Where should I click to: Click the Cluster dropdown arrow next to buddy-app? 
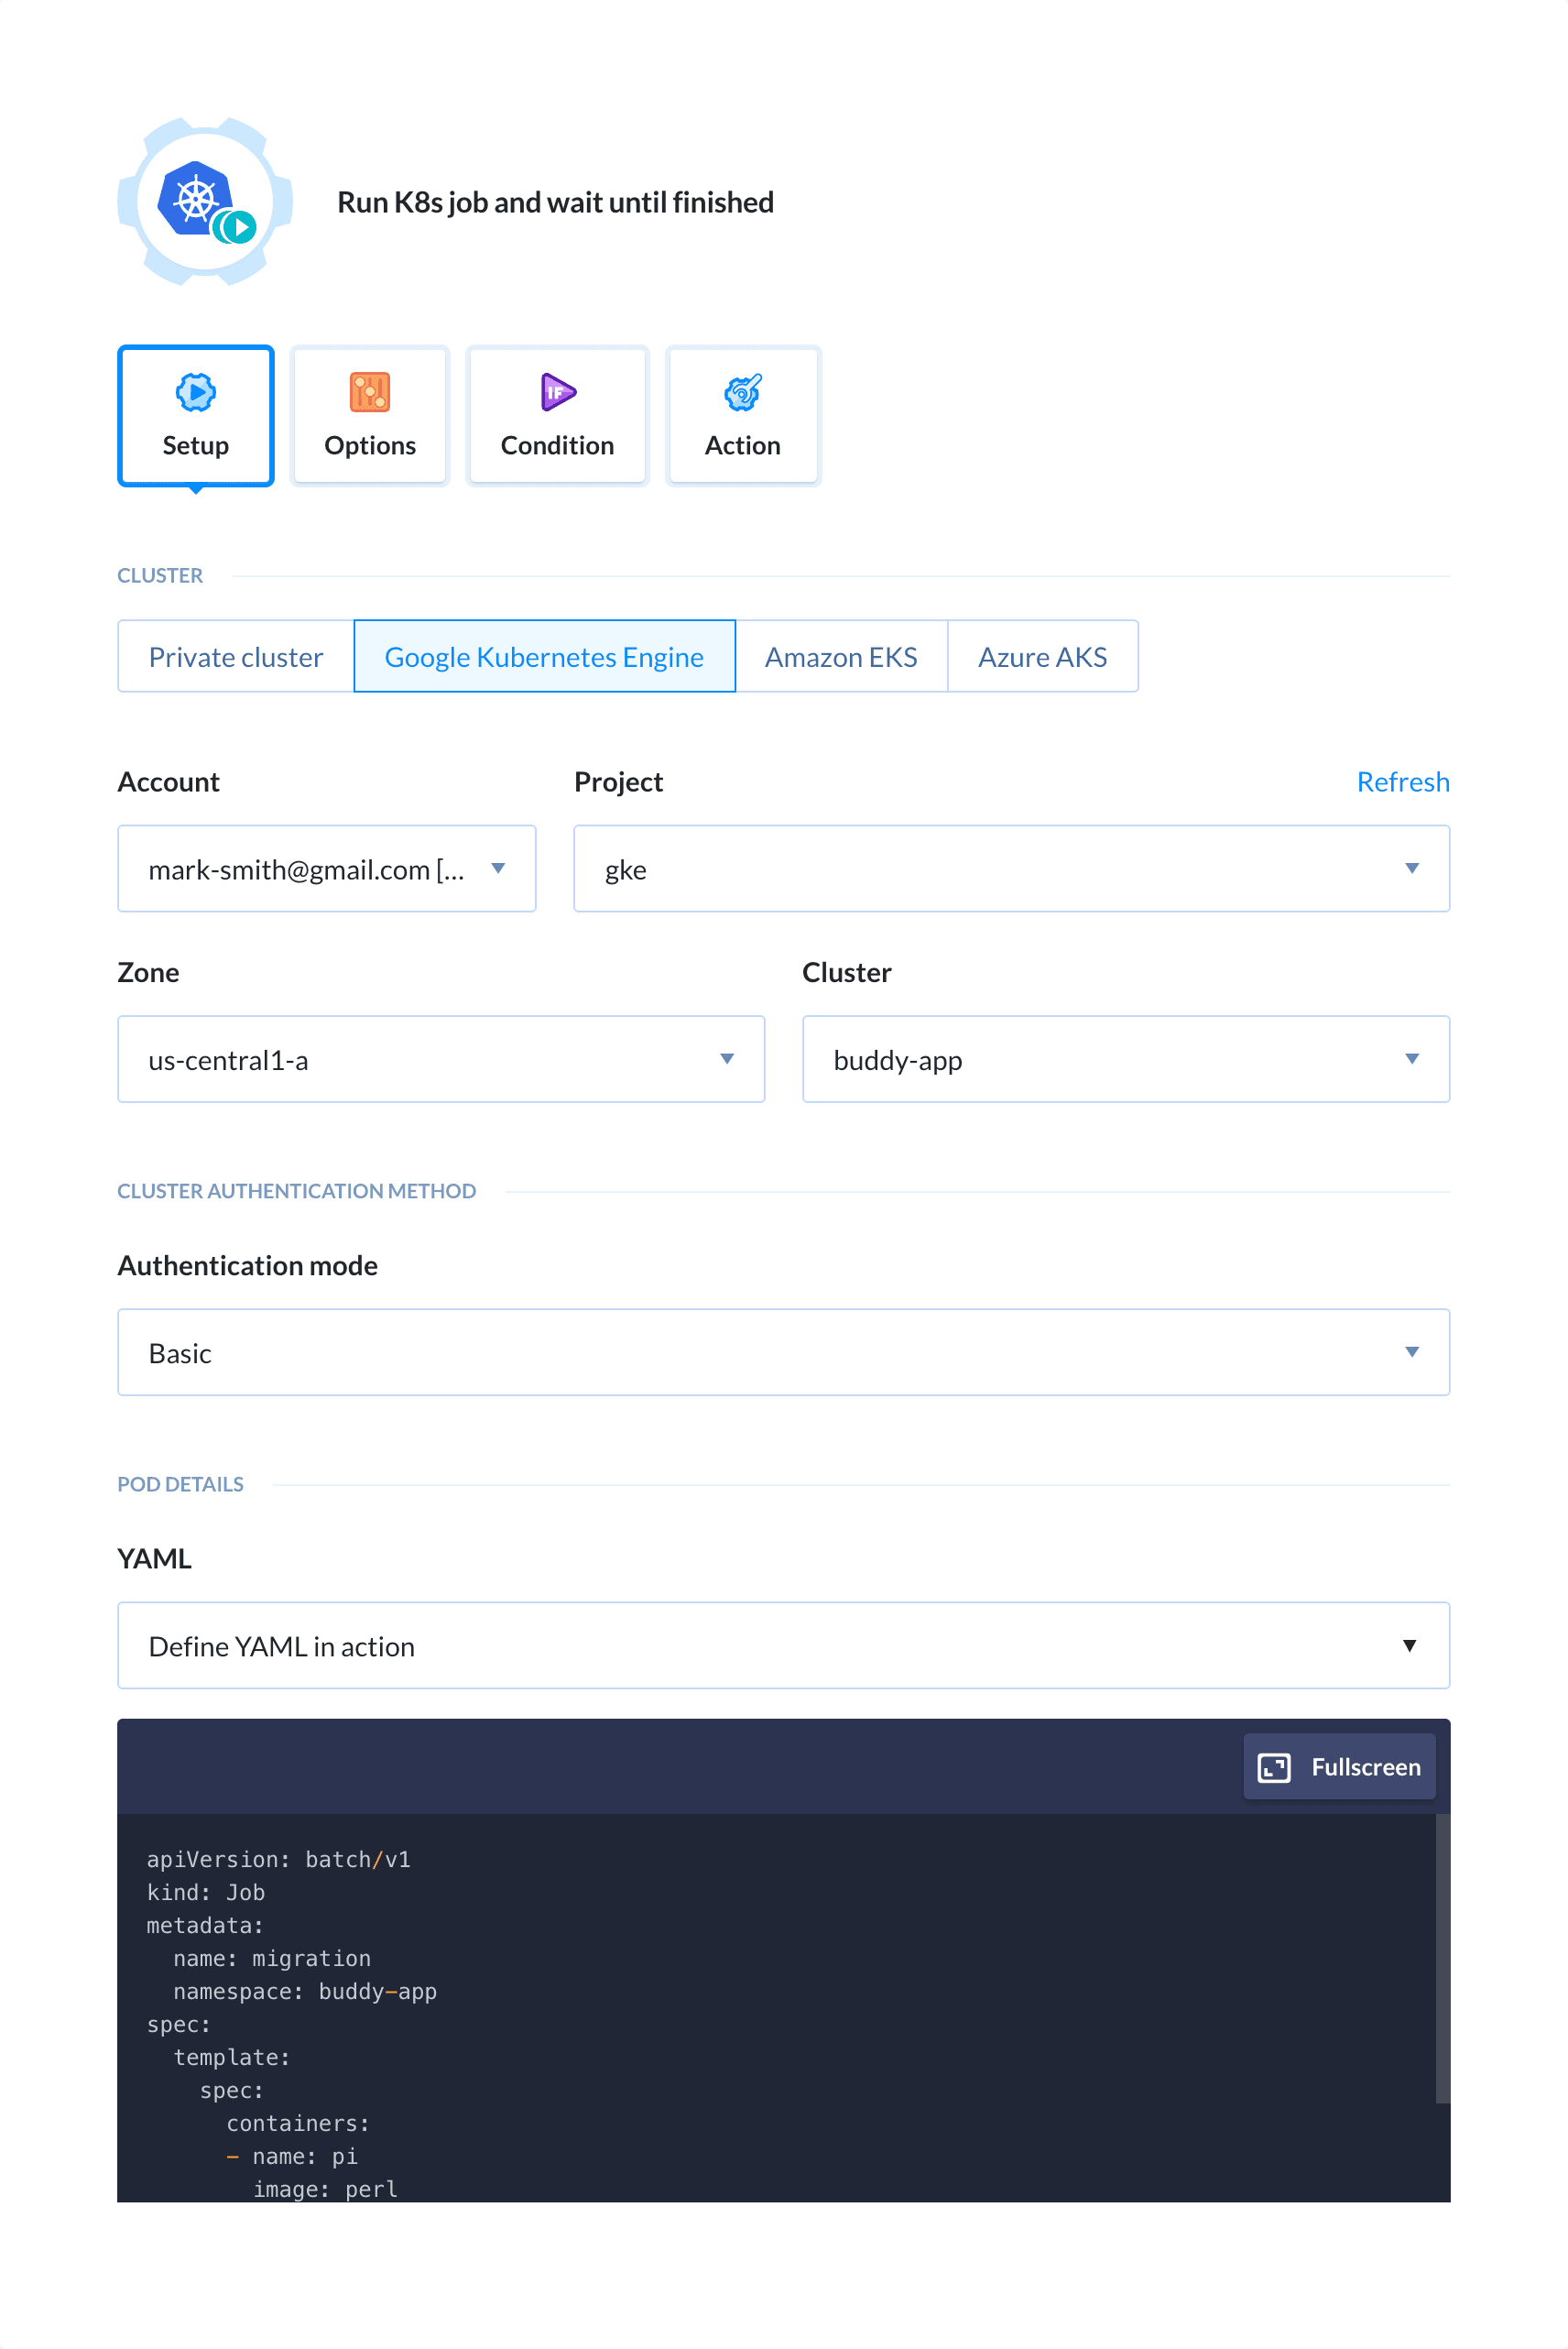[x=1412, y=1059]
